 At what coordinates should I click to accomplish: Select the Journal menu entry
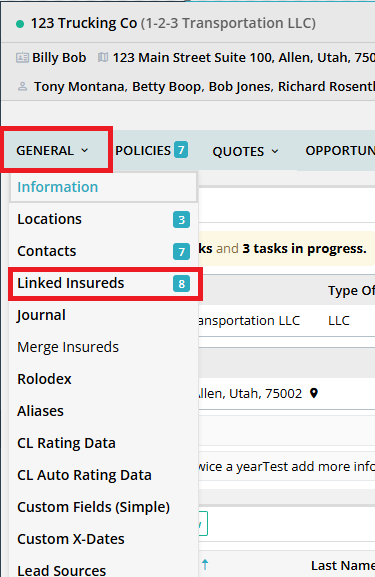coord(41,315)
